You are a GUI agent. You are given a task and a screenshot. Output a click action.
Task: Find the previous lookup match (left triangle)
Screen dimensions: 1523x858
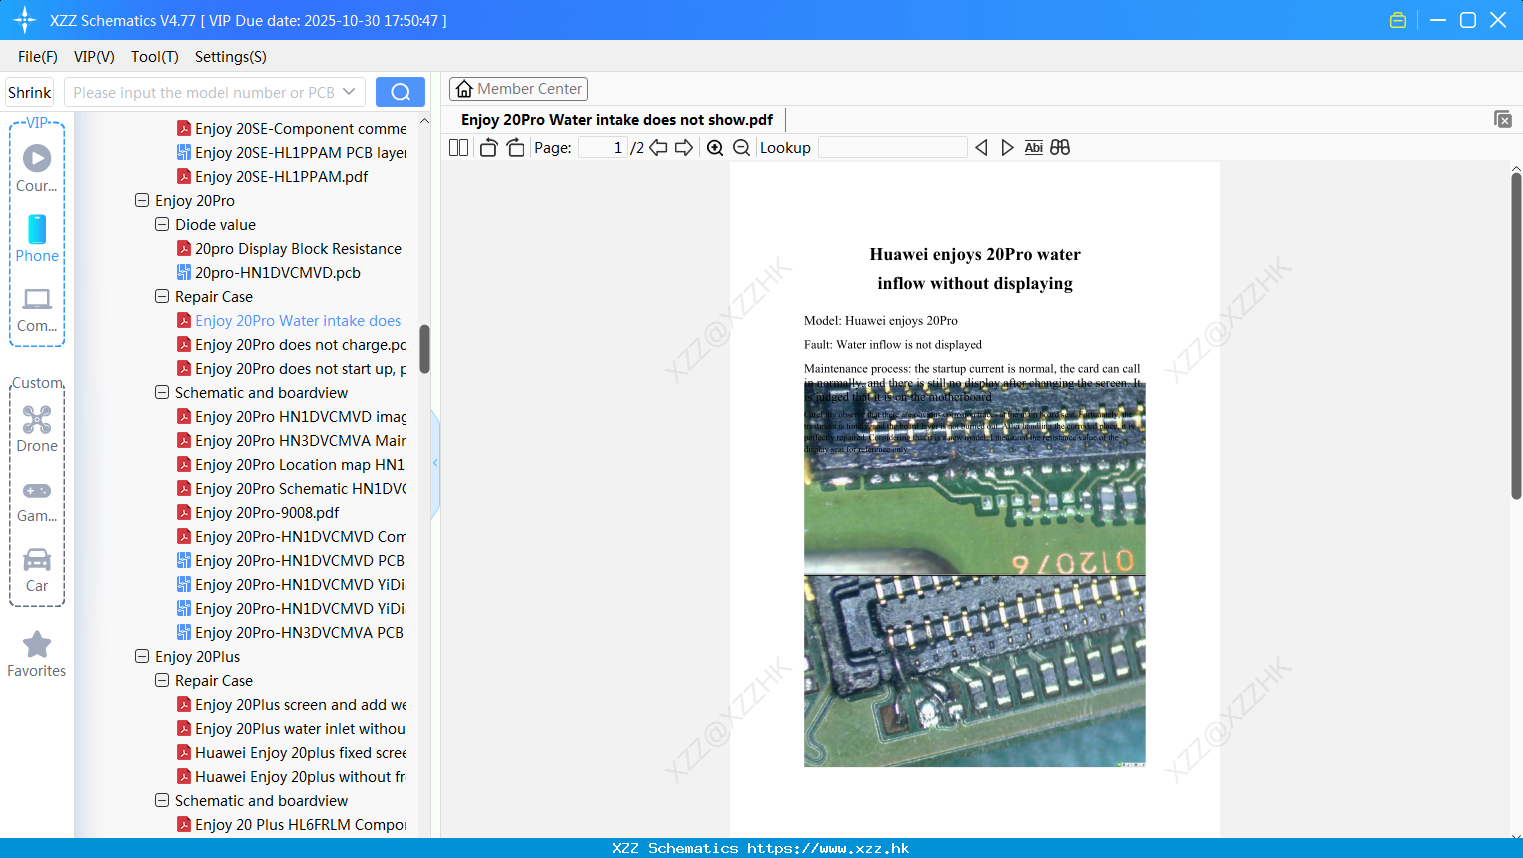tap(981, 148)
